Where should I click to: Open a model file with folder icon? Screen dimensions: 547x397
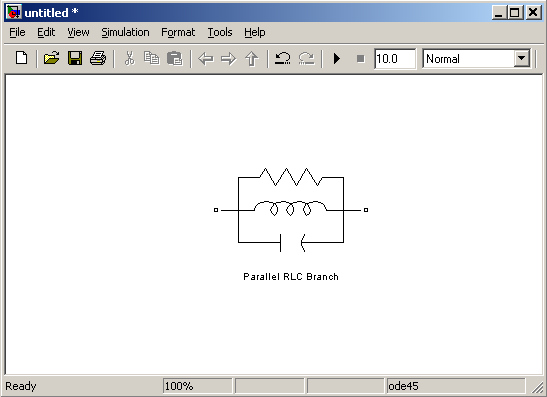click(51, 58)
